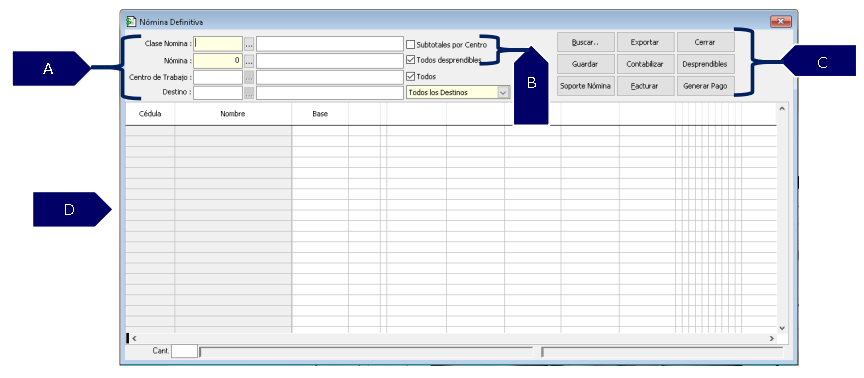
Task: Enable Subtotales por Centro checkbox
Action: click(411, 45)
